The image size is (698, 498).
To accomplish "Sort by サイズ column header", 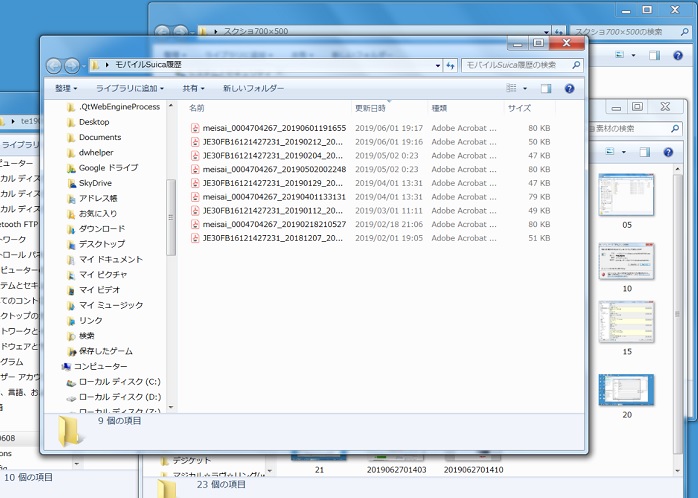I will tap(519, 108).
